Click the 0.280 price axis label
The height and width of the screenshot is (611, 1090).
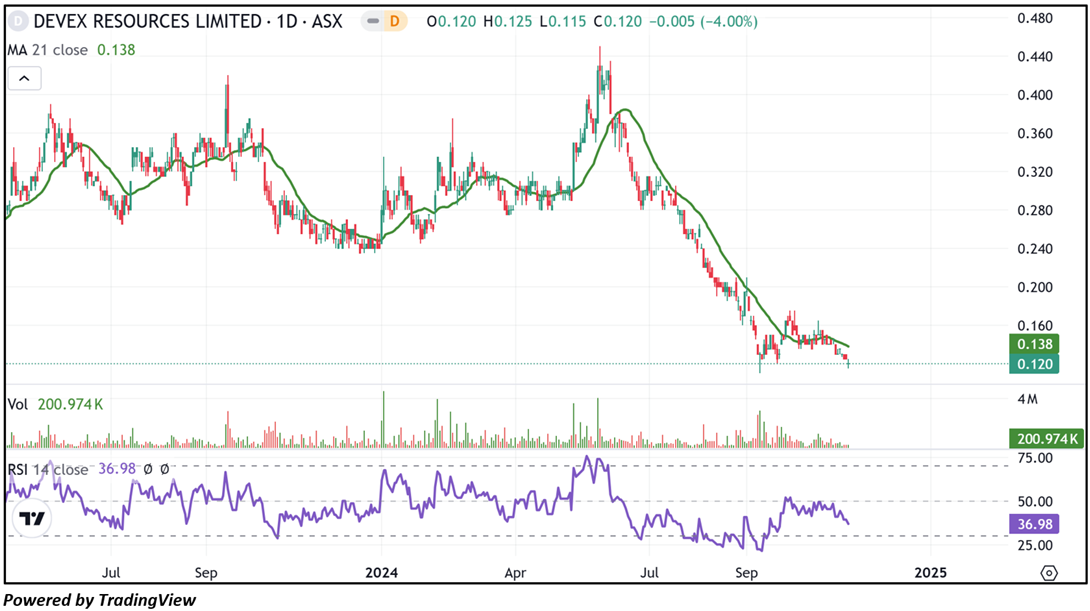coord(1035,211)
